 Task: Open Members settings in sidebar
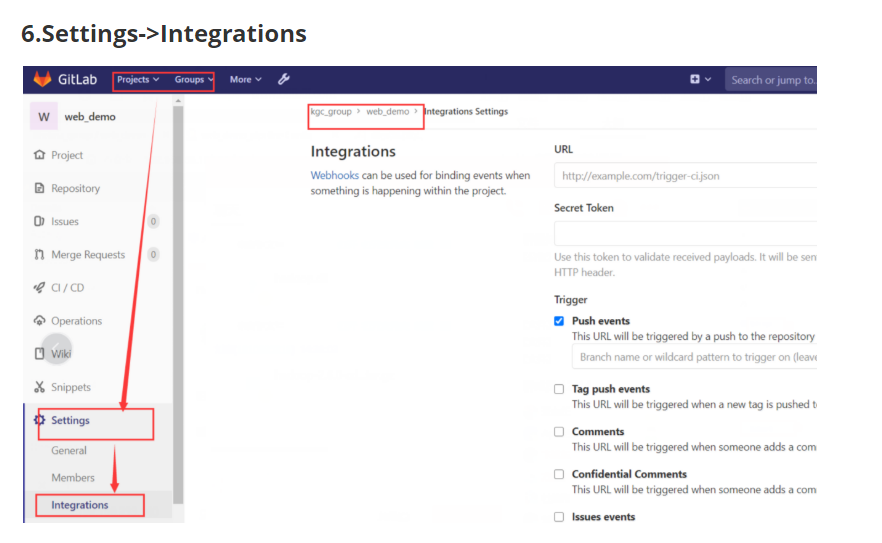click(73, 478)
